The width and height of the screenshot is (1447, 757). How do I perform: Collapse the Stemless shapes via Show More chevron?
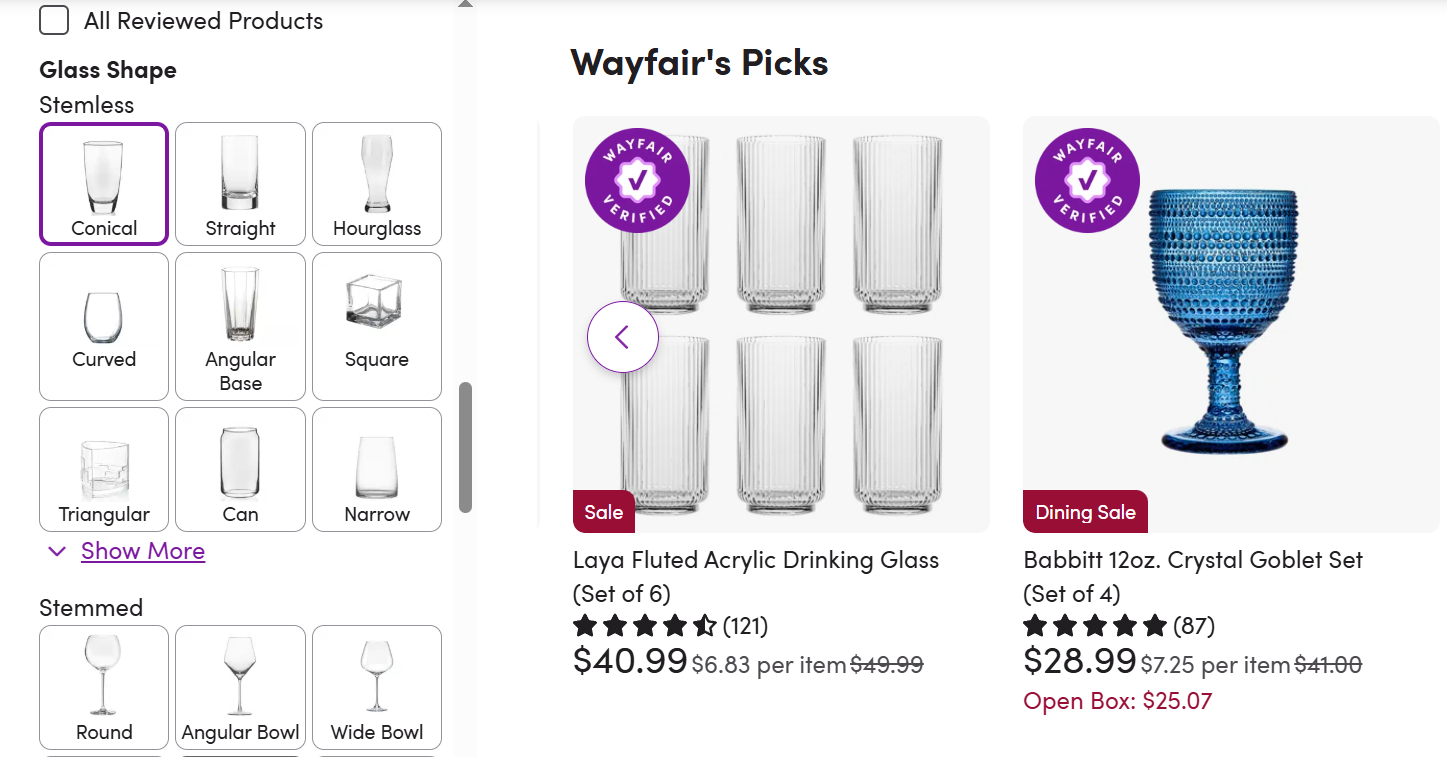click(57, 551)
